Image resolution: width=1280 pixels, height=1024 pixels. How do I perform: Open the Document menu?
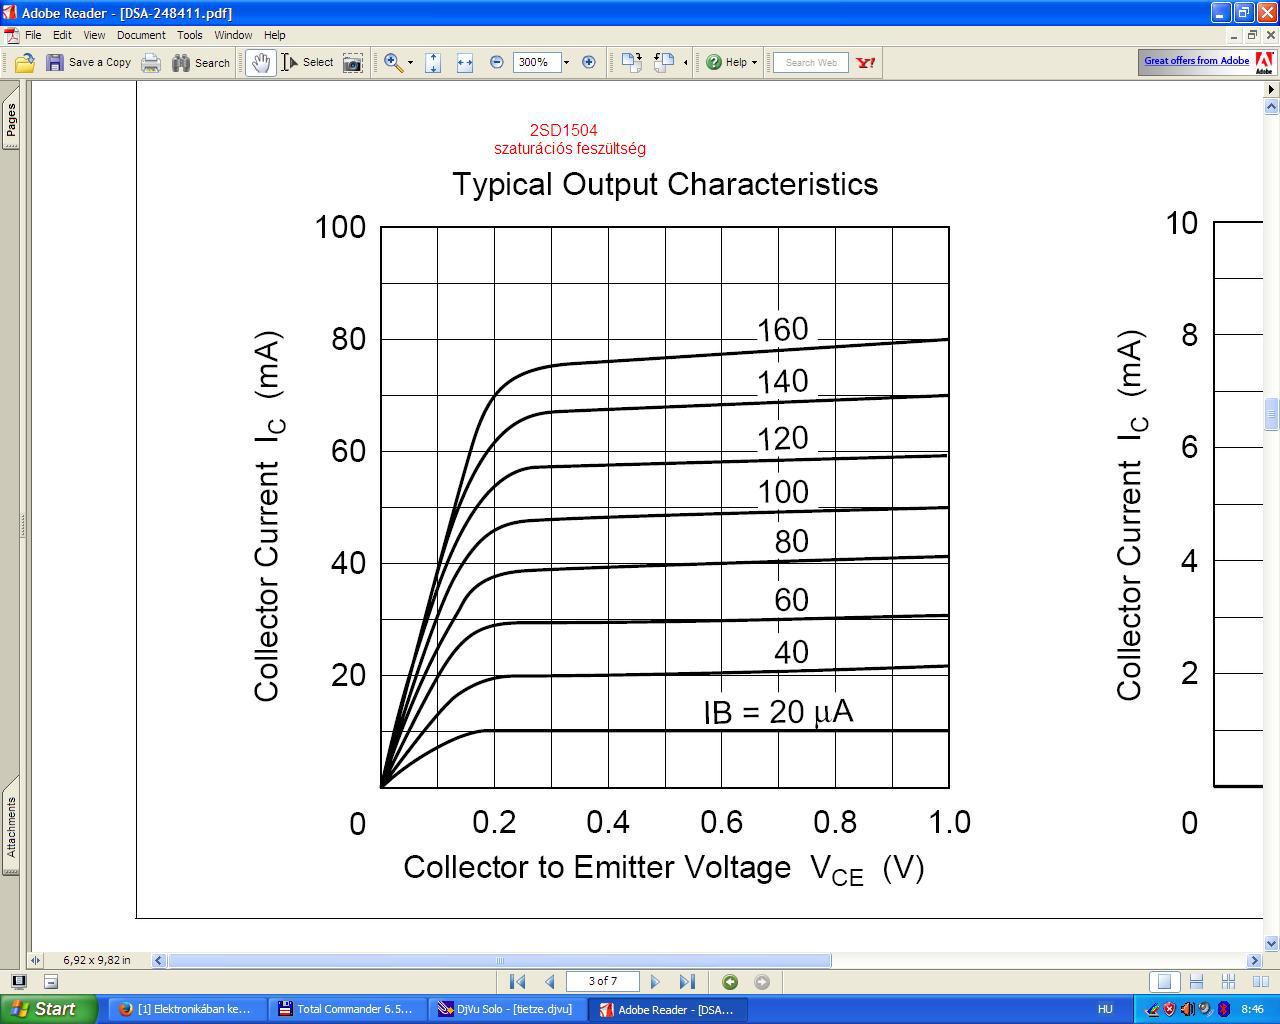click(141, 35)
